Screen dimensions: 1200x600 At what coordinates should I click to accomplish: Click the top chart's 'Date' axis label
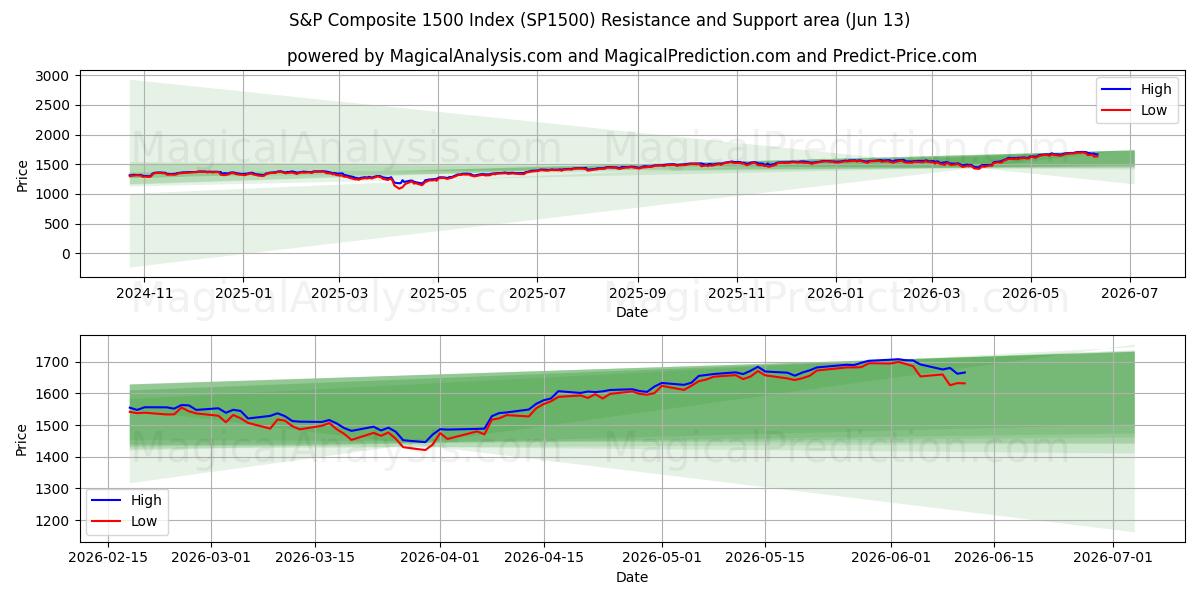(632, 312)
